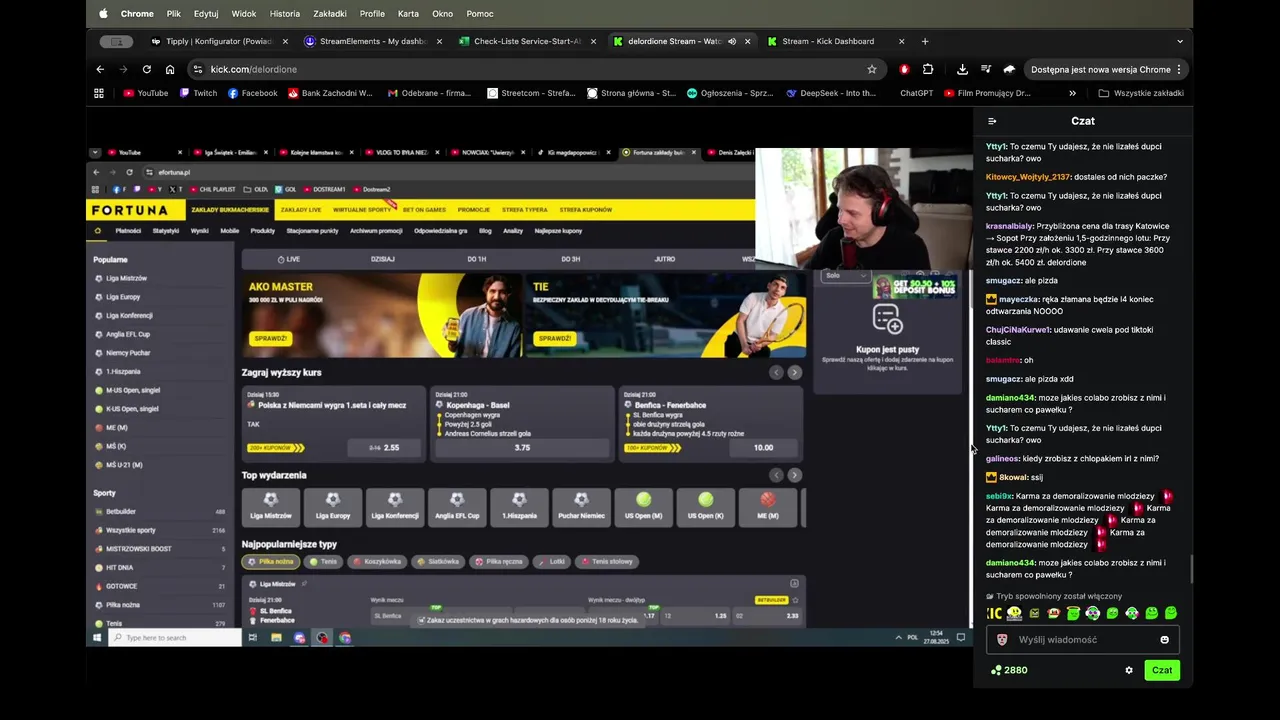Image resolution: width=1280 pixels, height=720 pixels.
Task: Click the 2.55 odds button
Action: coord(383,447)
